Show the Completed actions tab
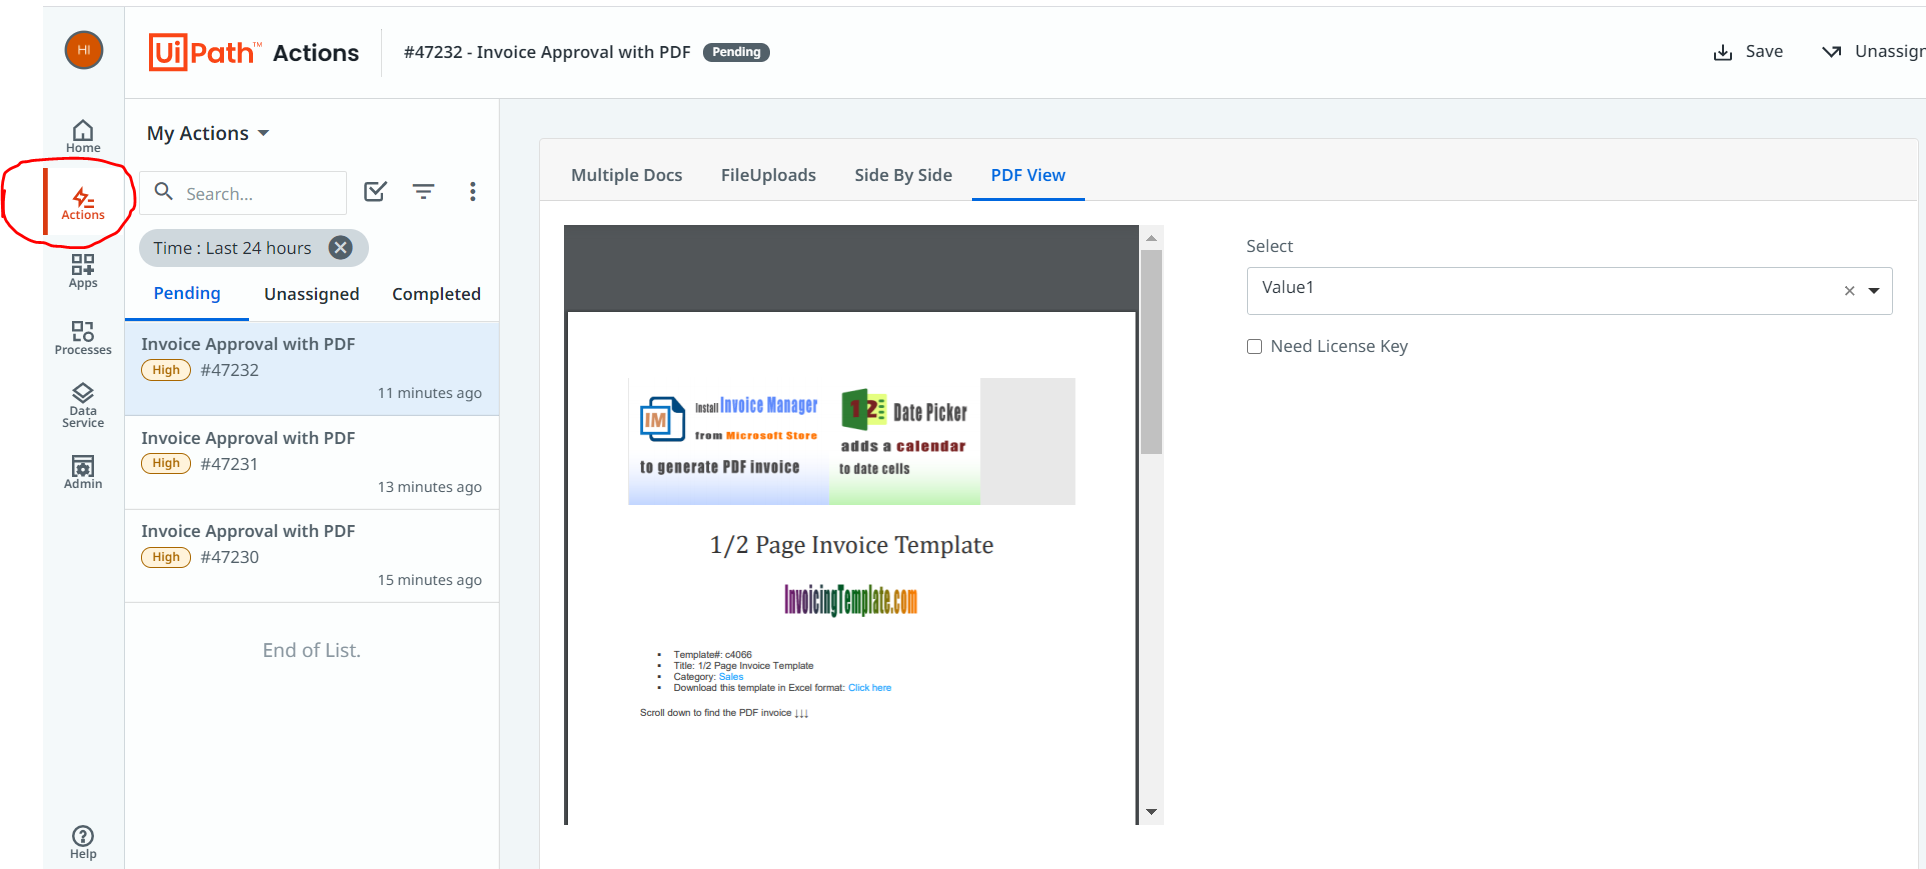 (436, 294)
